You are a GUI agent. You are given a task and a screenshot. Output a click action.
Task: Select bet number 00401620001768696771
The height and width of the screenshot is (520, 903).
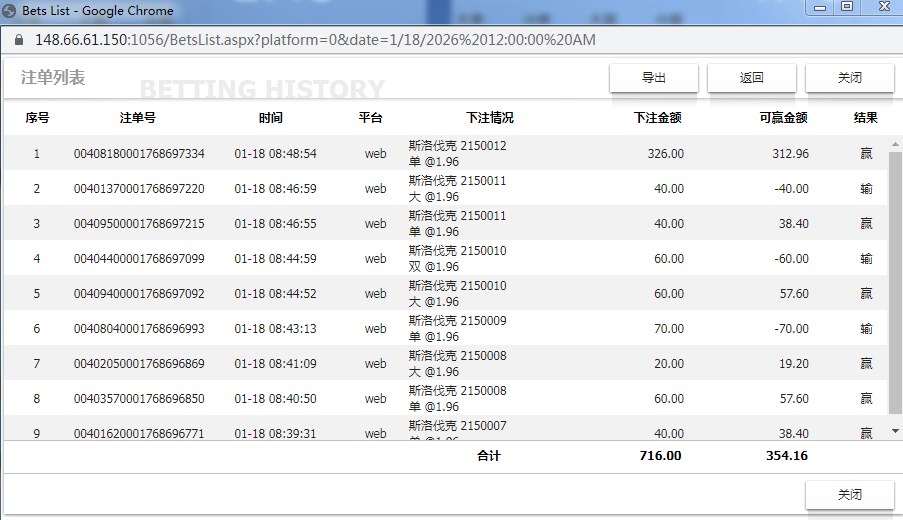click(139, 434)
